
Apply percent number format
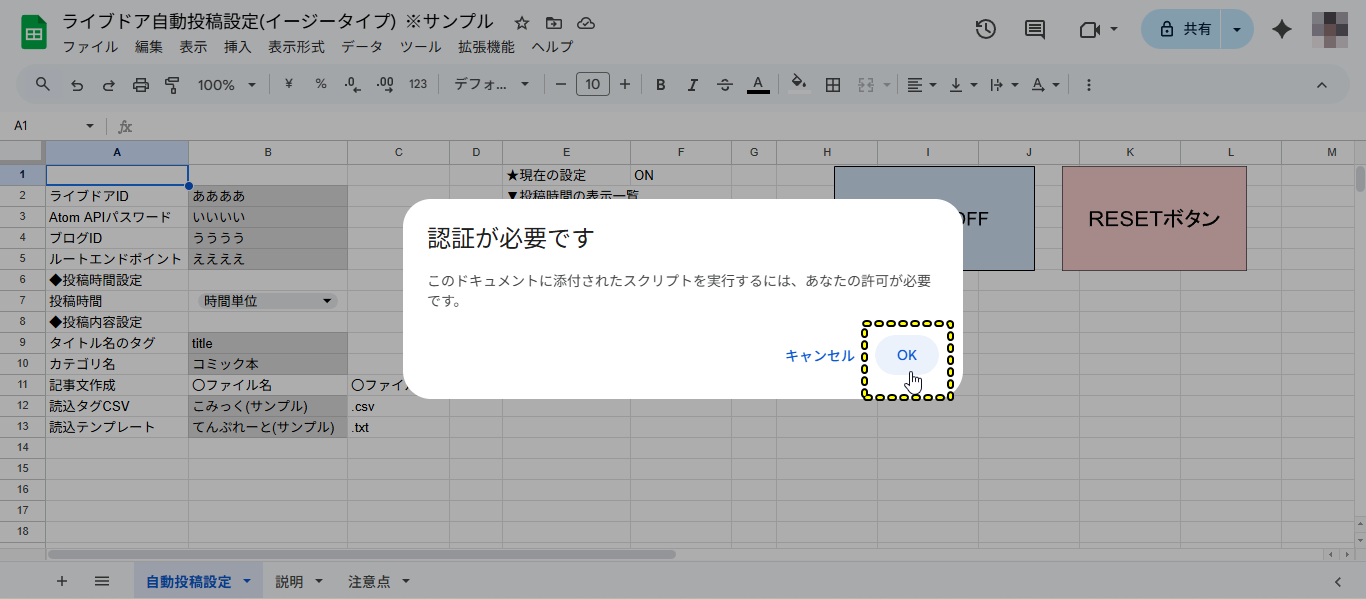(x=321, y=85)
